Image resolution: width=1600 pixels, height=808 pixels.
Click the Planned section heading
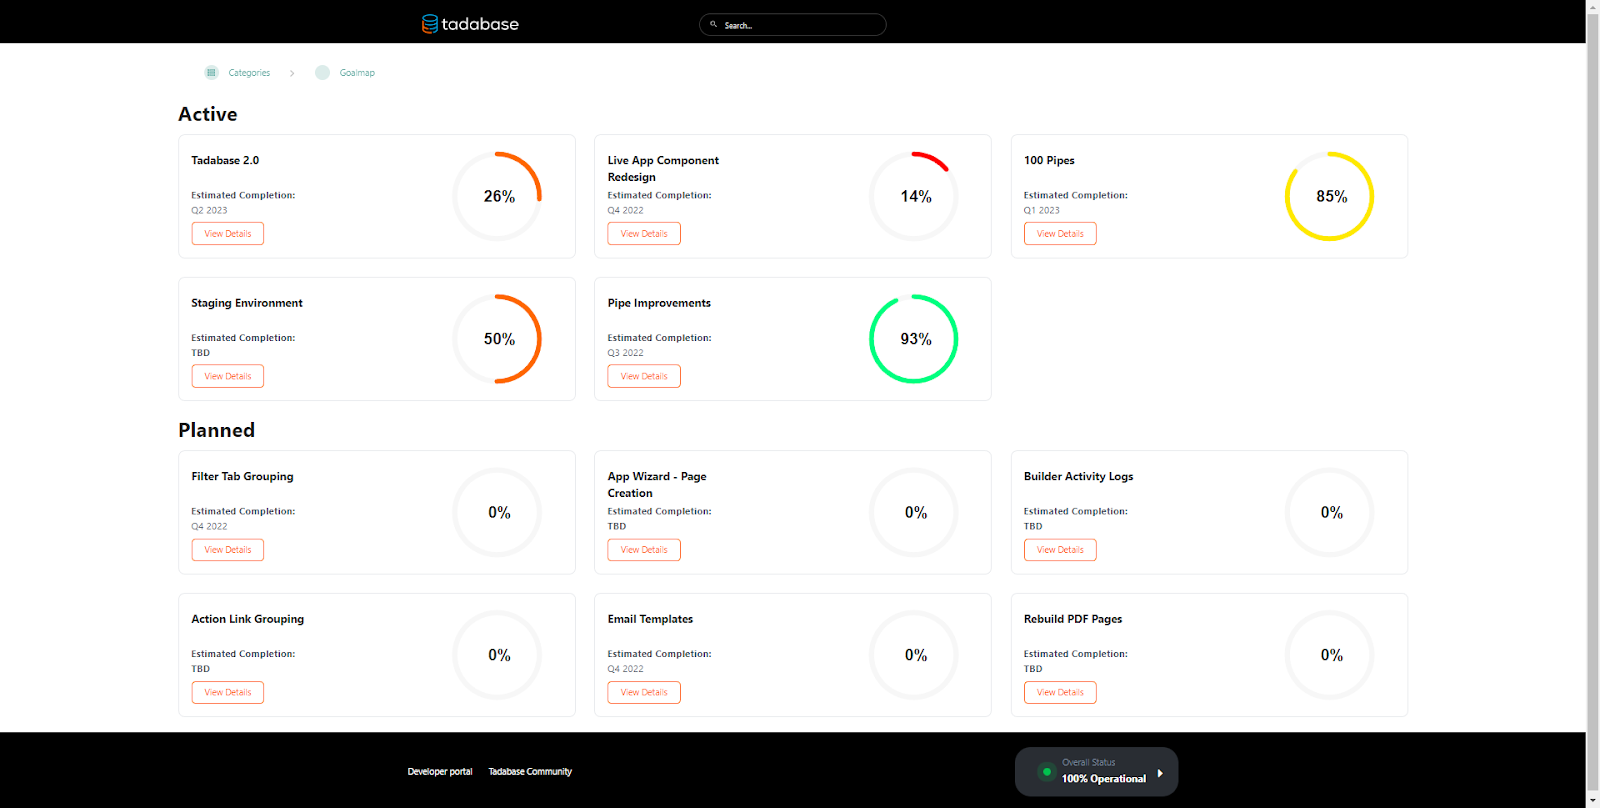(x=217, y=430)
